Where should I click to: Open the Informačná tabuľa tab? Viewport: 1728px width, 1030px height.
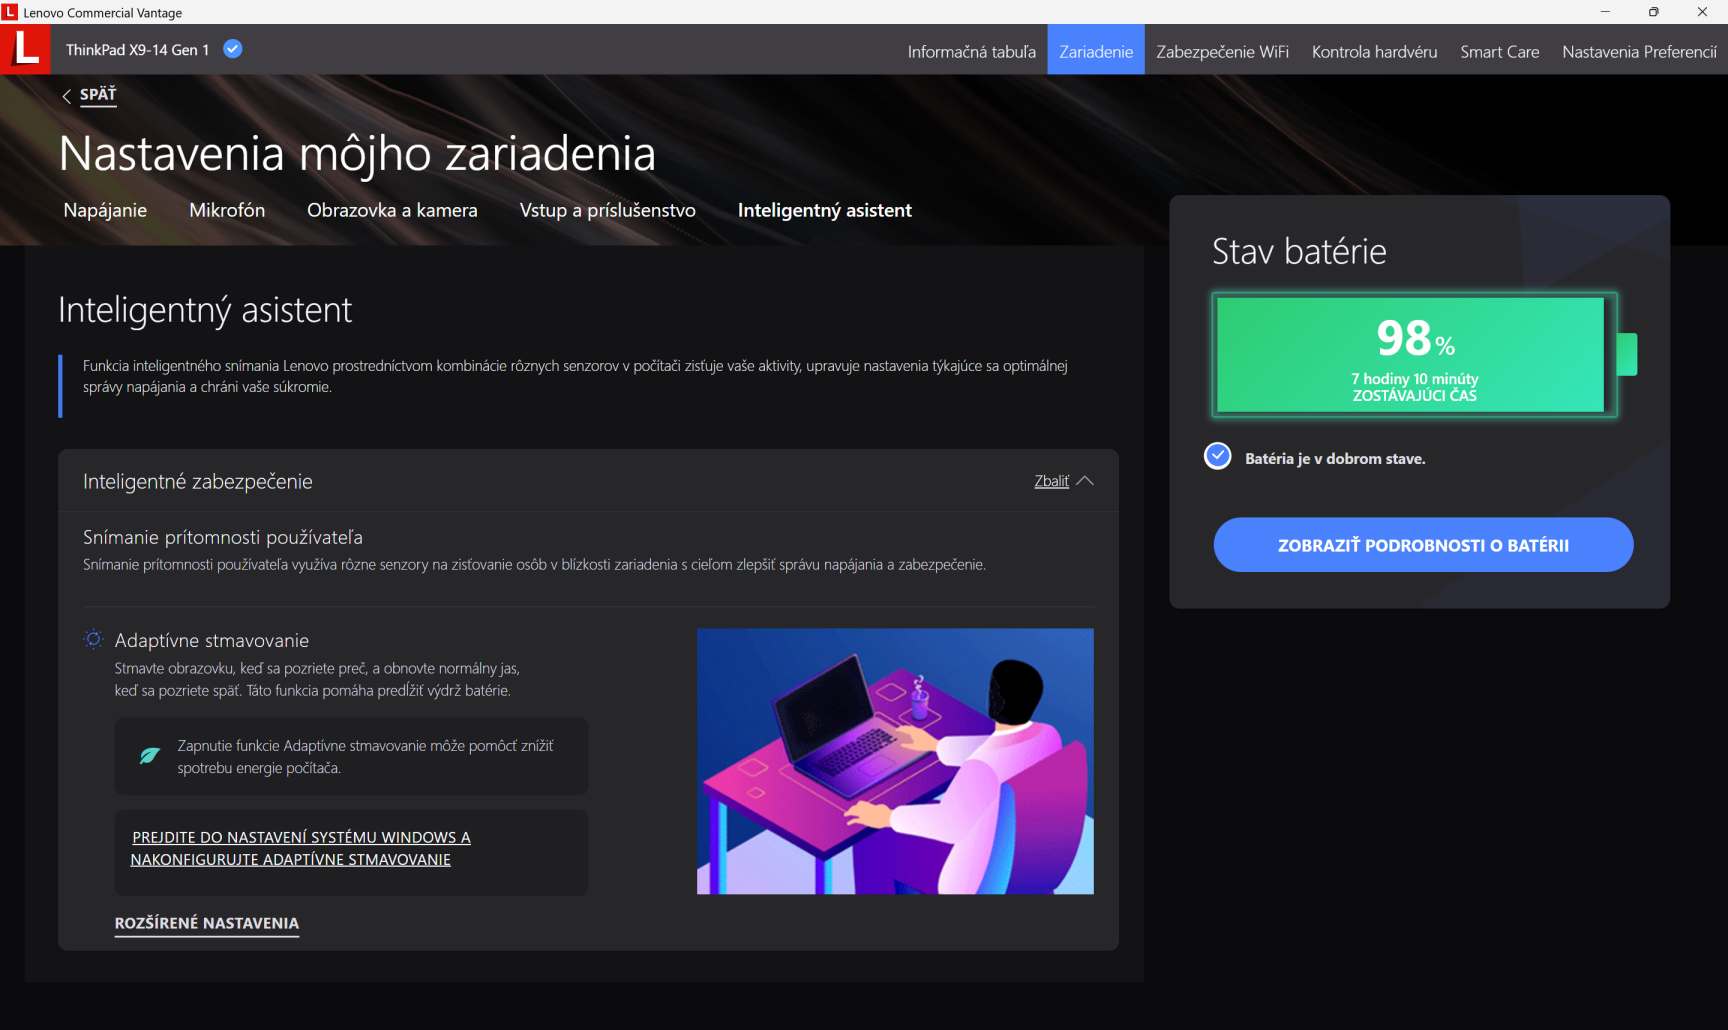(971, 51)
